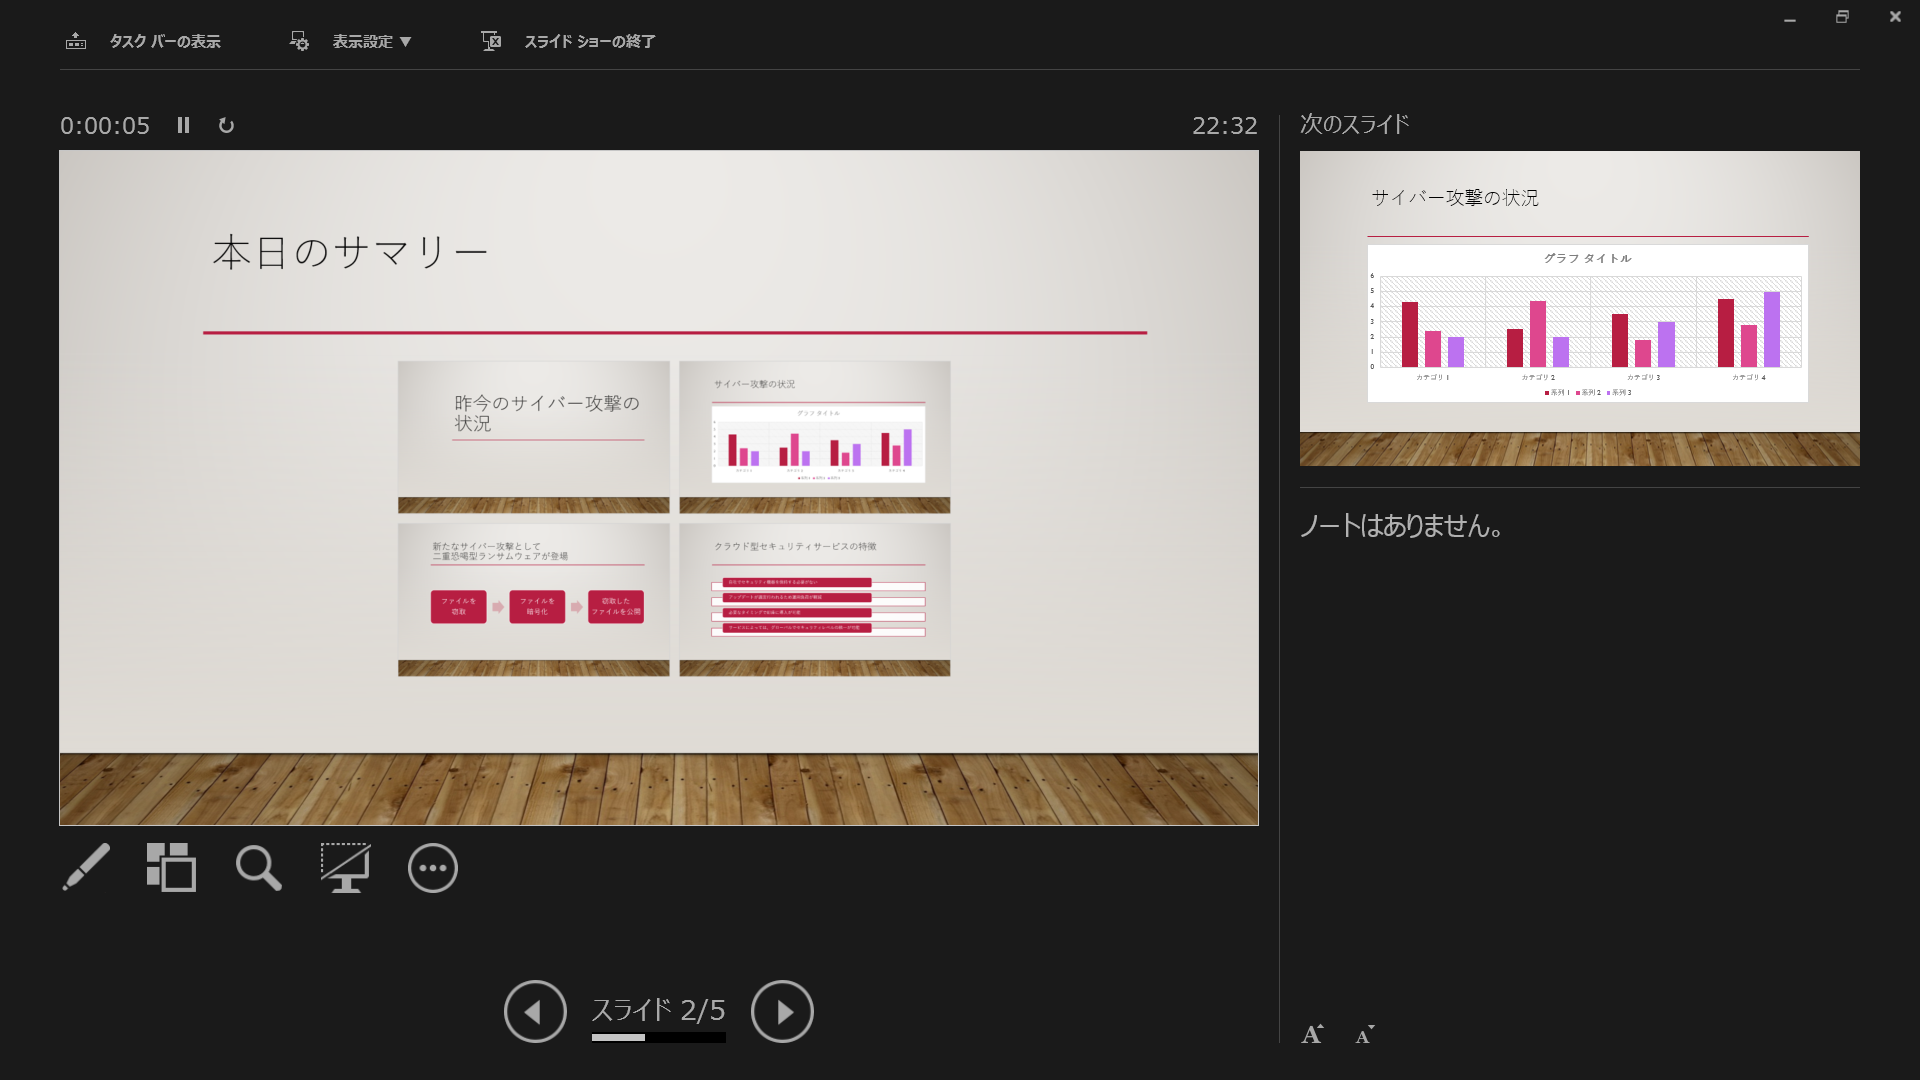
Task: Open display settings menu arrow
Action: tap(406, 41)
